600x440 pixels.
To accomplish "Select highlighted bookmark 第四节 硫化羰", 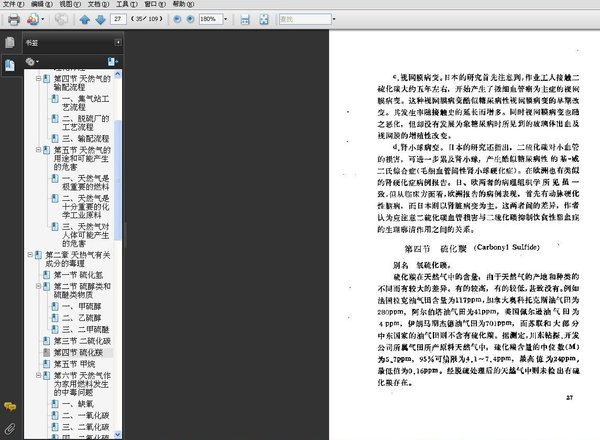I will tap(78, 352).
